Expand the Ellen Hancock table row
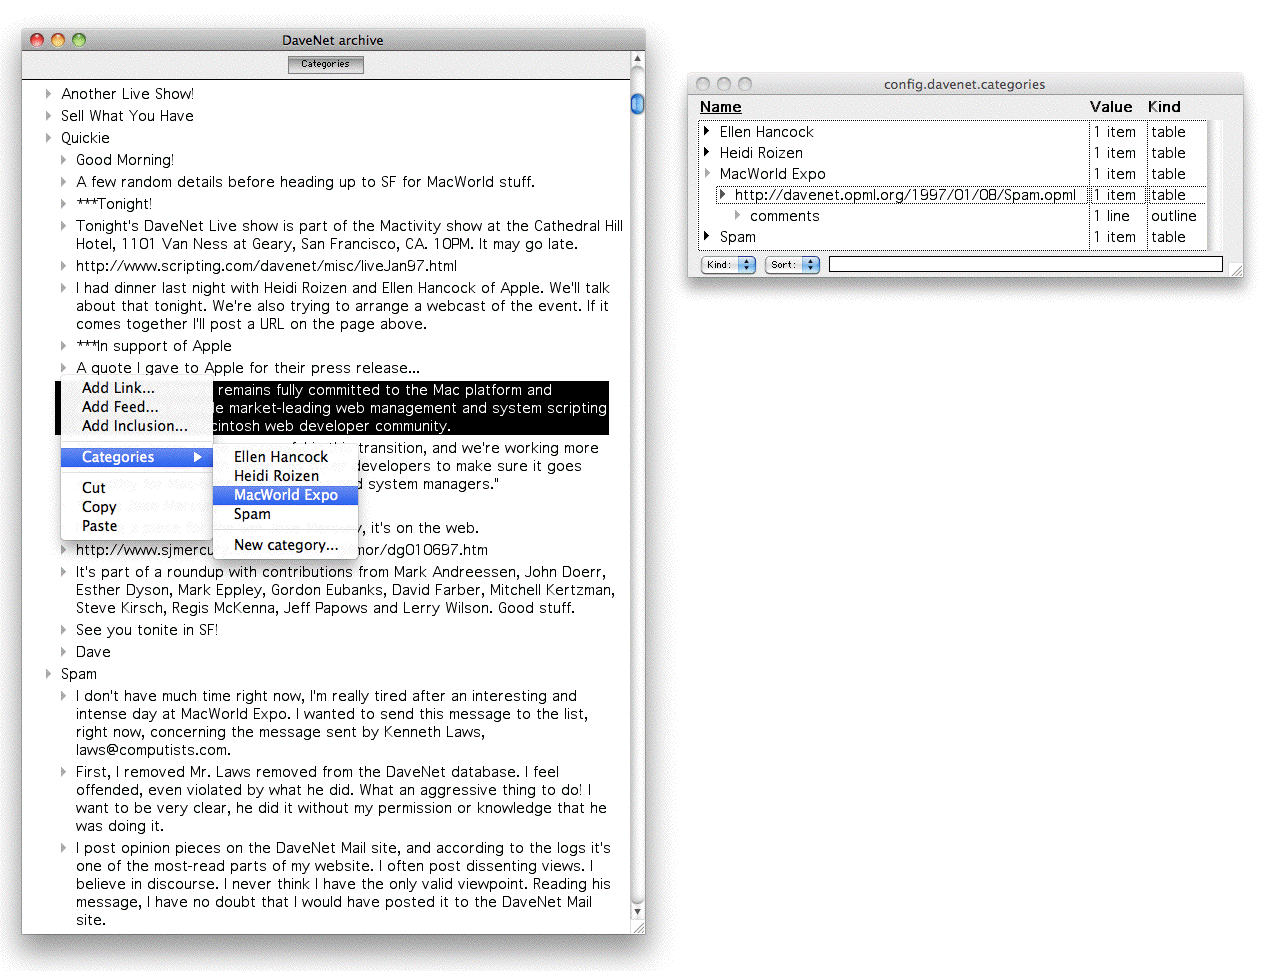The image size is (1272, 971). 706,132
